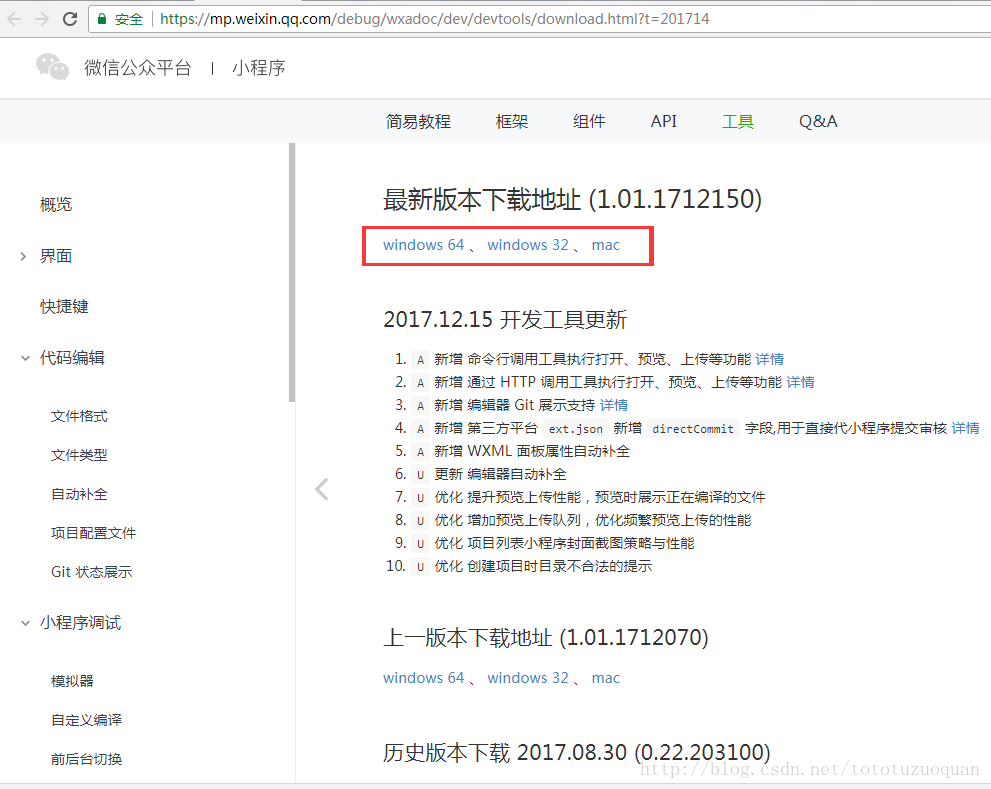Click text 优化 创建项目时目录不合法的提示
This screenshot has height=789, width=991.
(543, 566)
